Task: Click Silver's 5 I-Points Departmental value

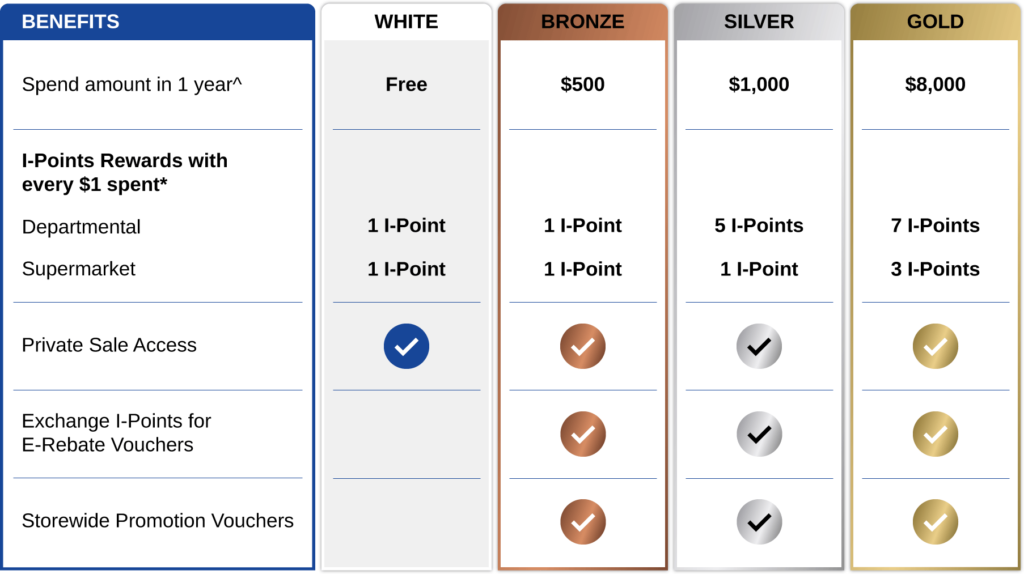Action: click(759, 226)
